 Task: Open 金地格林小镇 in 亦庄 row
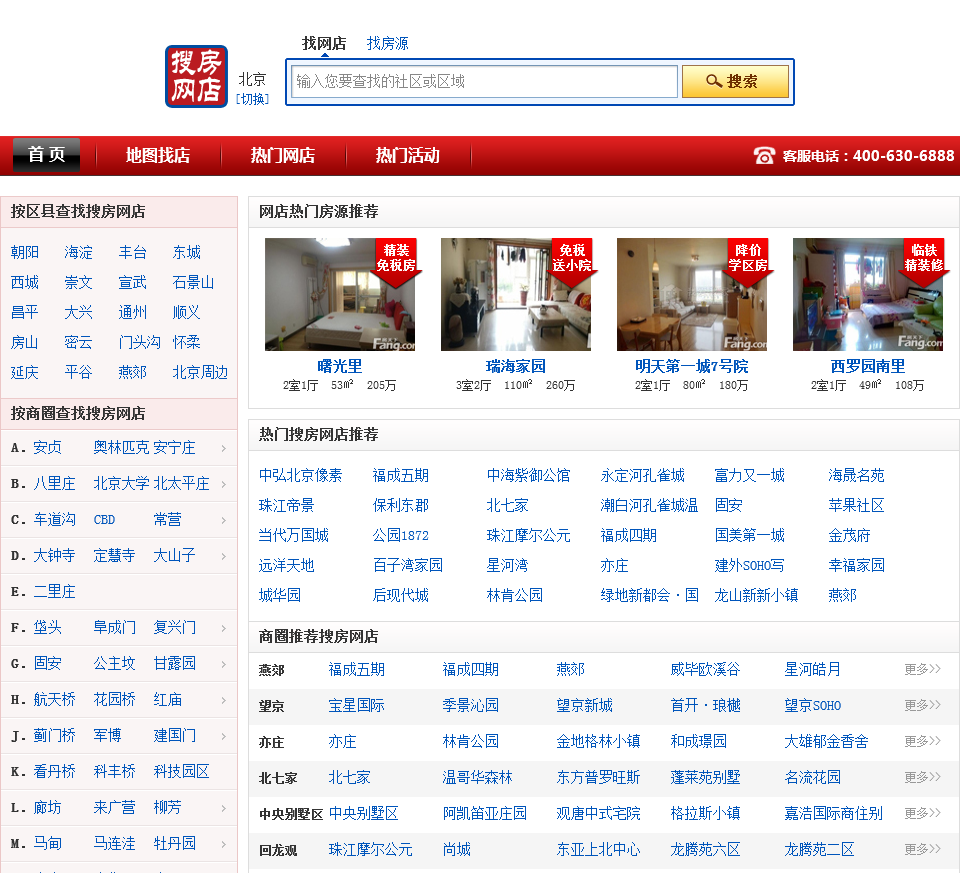tap(598, 741)
